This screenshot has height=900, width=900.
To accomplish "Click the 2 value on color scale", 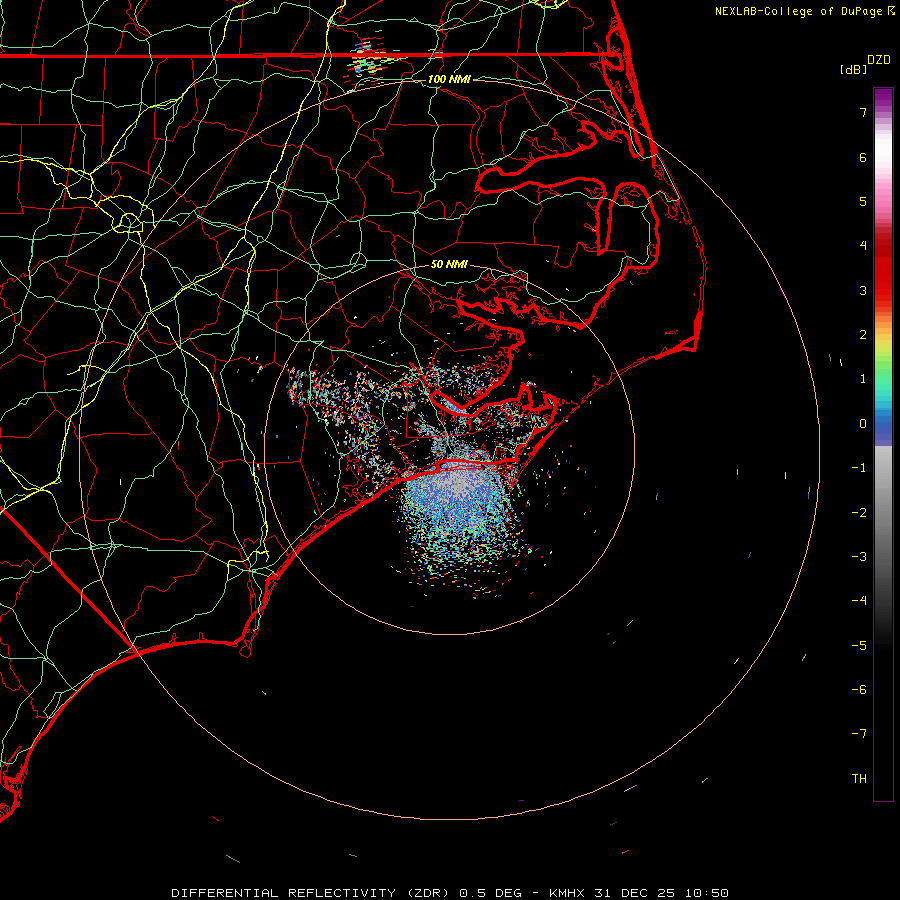I will 863,335.
